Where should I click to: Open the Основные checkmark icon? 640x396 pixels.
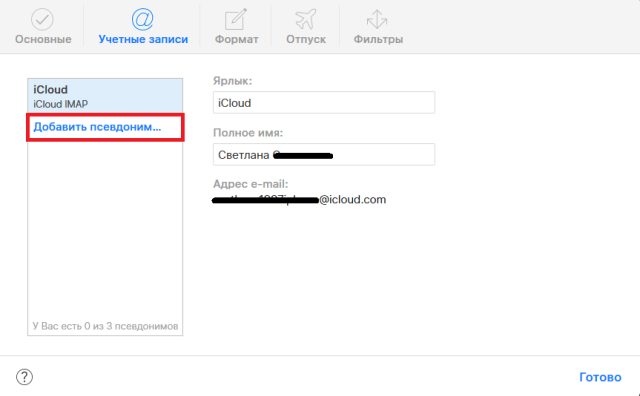(x=42, y=19)
